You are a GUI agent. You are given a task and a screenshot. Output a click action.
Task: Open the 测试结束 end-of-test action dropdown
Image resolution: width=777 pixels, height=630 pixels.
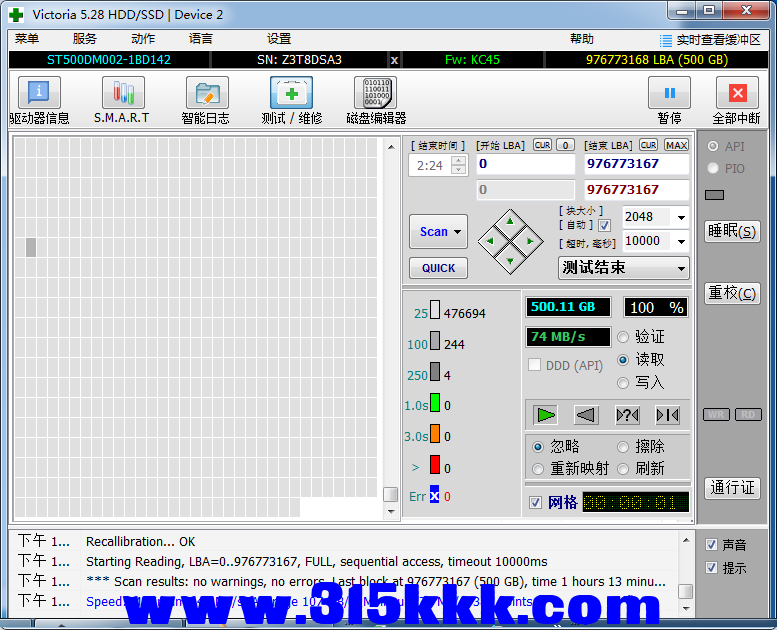(x=681, y=268)
